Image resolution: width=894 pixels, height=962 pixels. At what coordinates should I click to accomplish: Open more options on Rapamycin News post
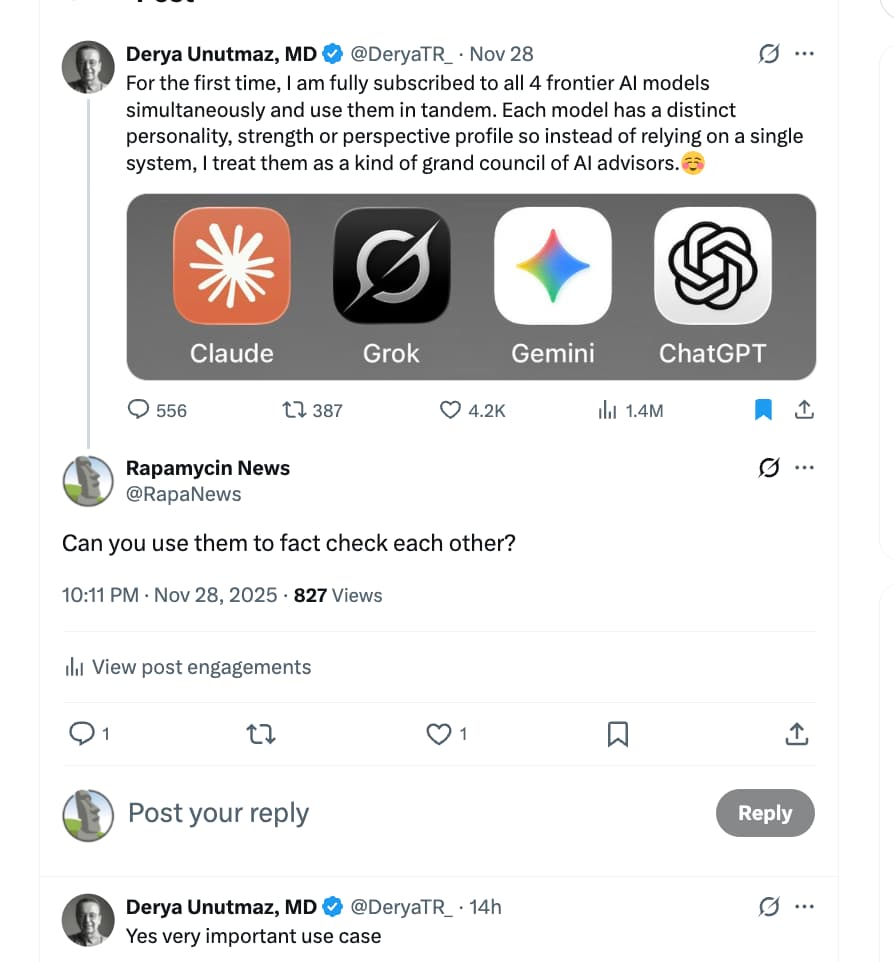(x=804, y=467)
